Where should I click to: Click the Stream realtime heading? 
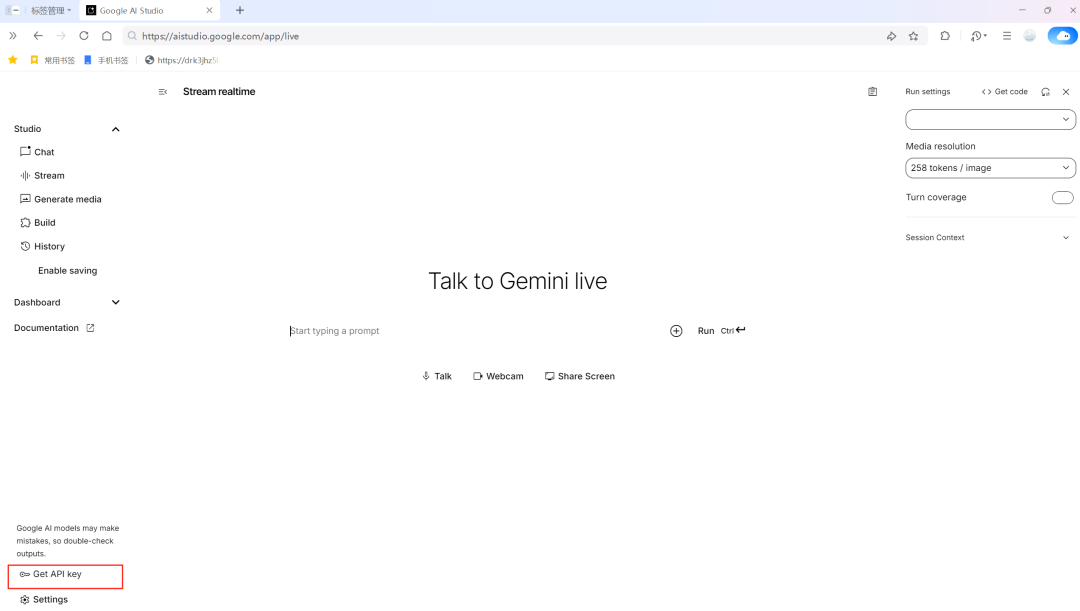(219, 92)
